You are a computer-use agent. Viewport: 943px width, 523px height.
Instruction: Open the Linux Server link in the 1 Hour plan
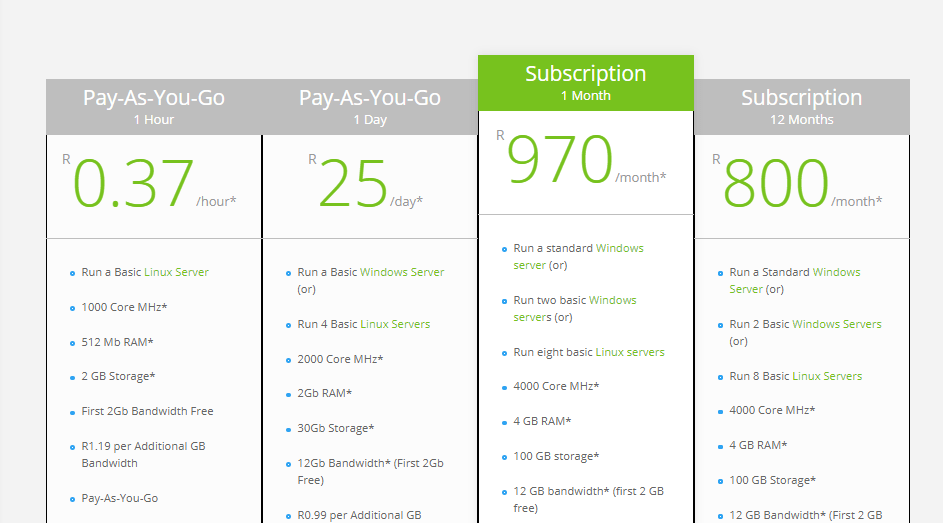coord(176,272)
